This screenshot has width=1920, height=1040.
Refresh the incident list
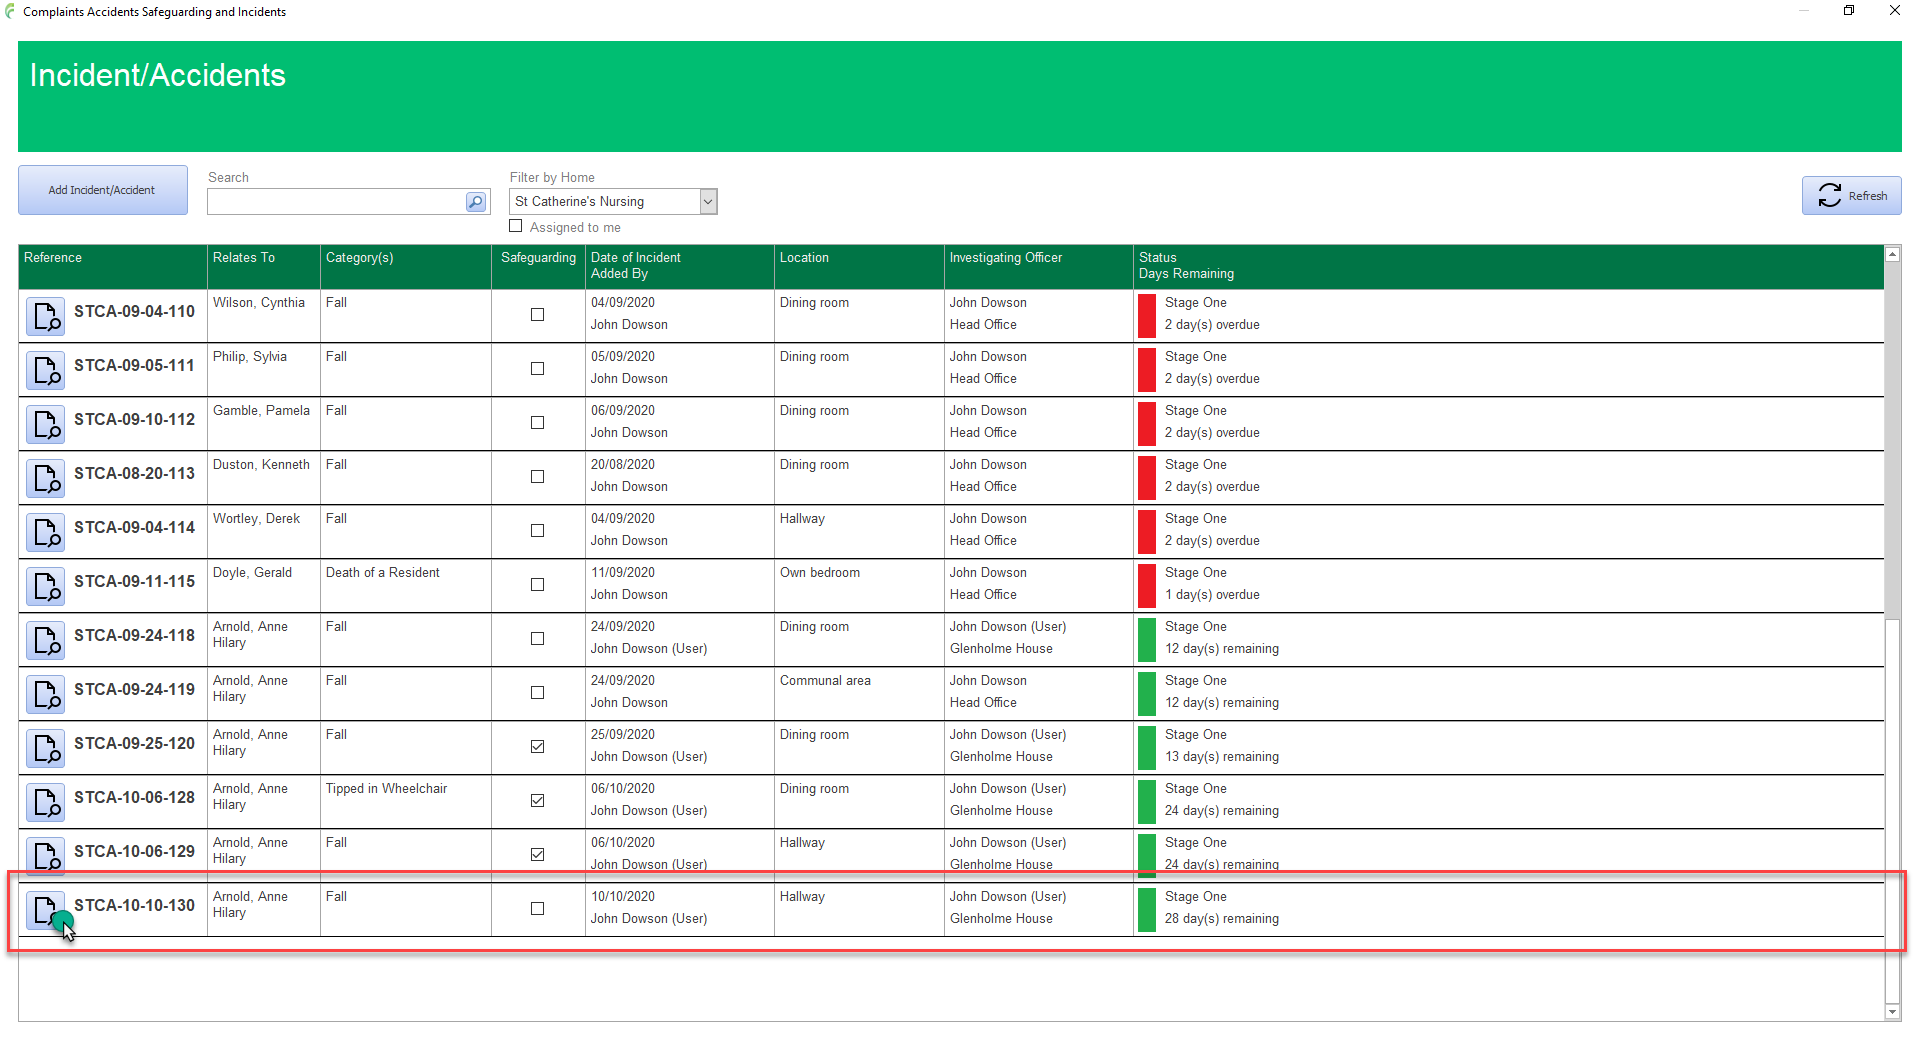point(1851,196)
